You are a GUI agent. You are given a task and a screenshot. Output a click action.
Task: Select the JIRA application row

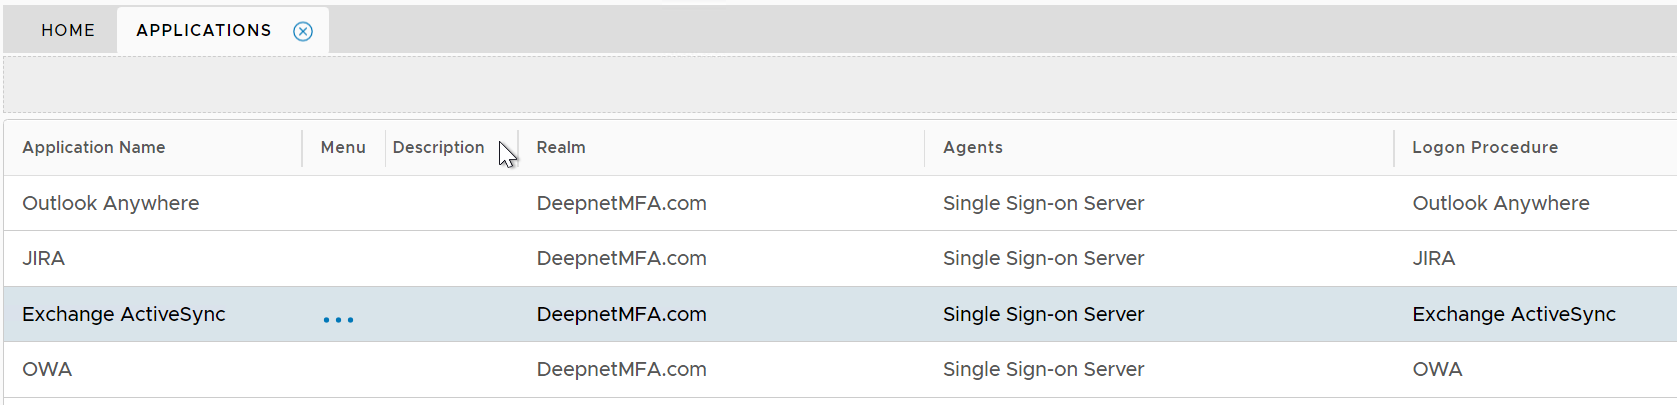tap(44, 259)
